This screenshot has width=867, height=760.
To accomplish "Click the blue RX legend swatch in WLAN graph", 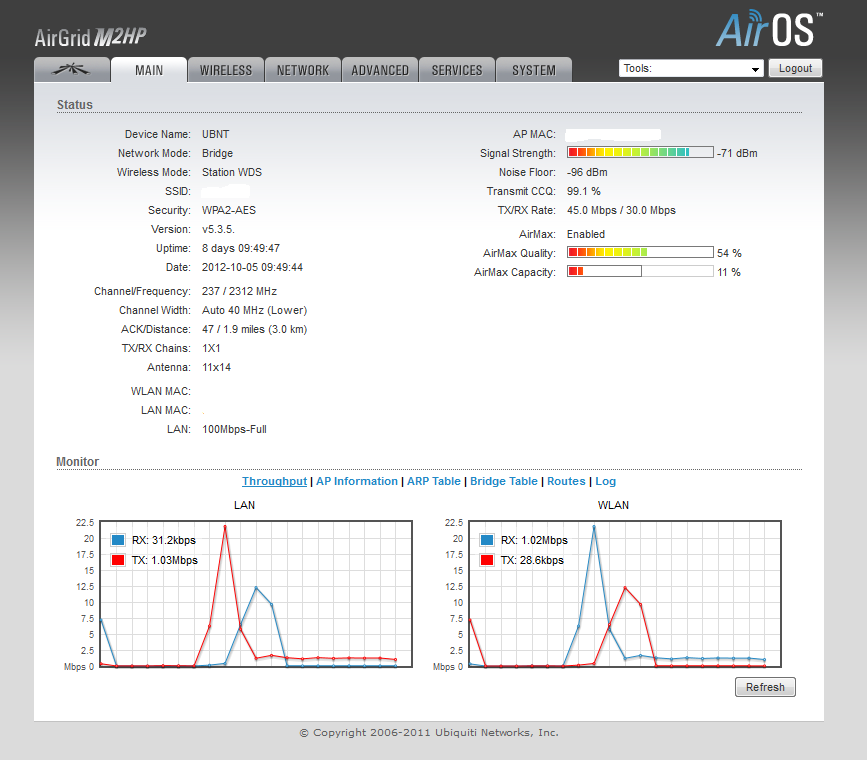I will [x=487, y=540].
